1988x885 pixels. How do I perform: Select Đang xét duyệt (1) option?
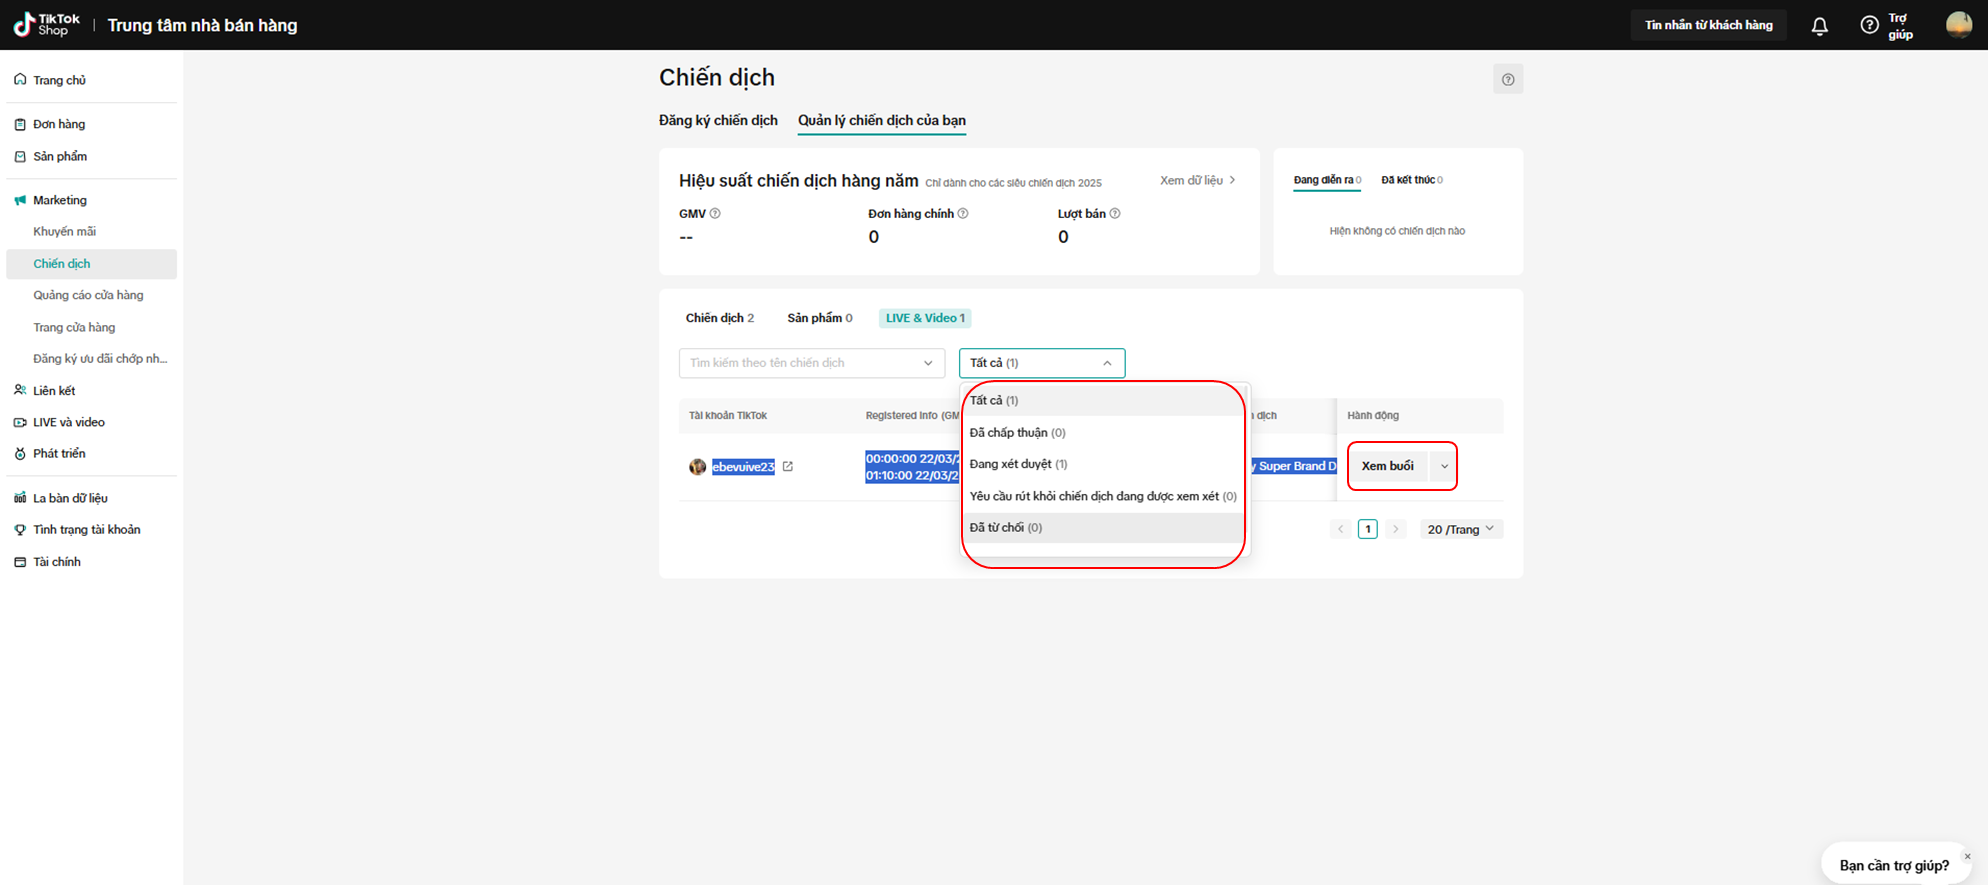click(1018, 464)
